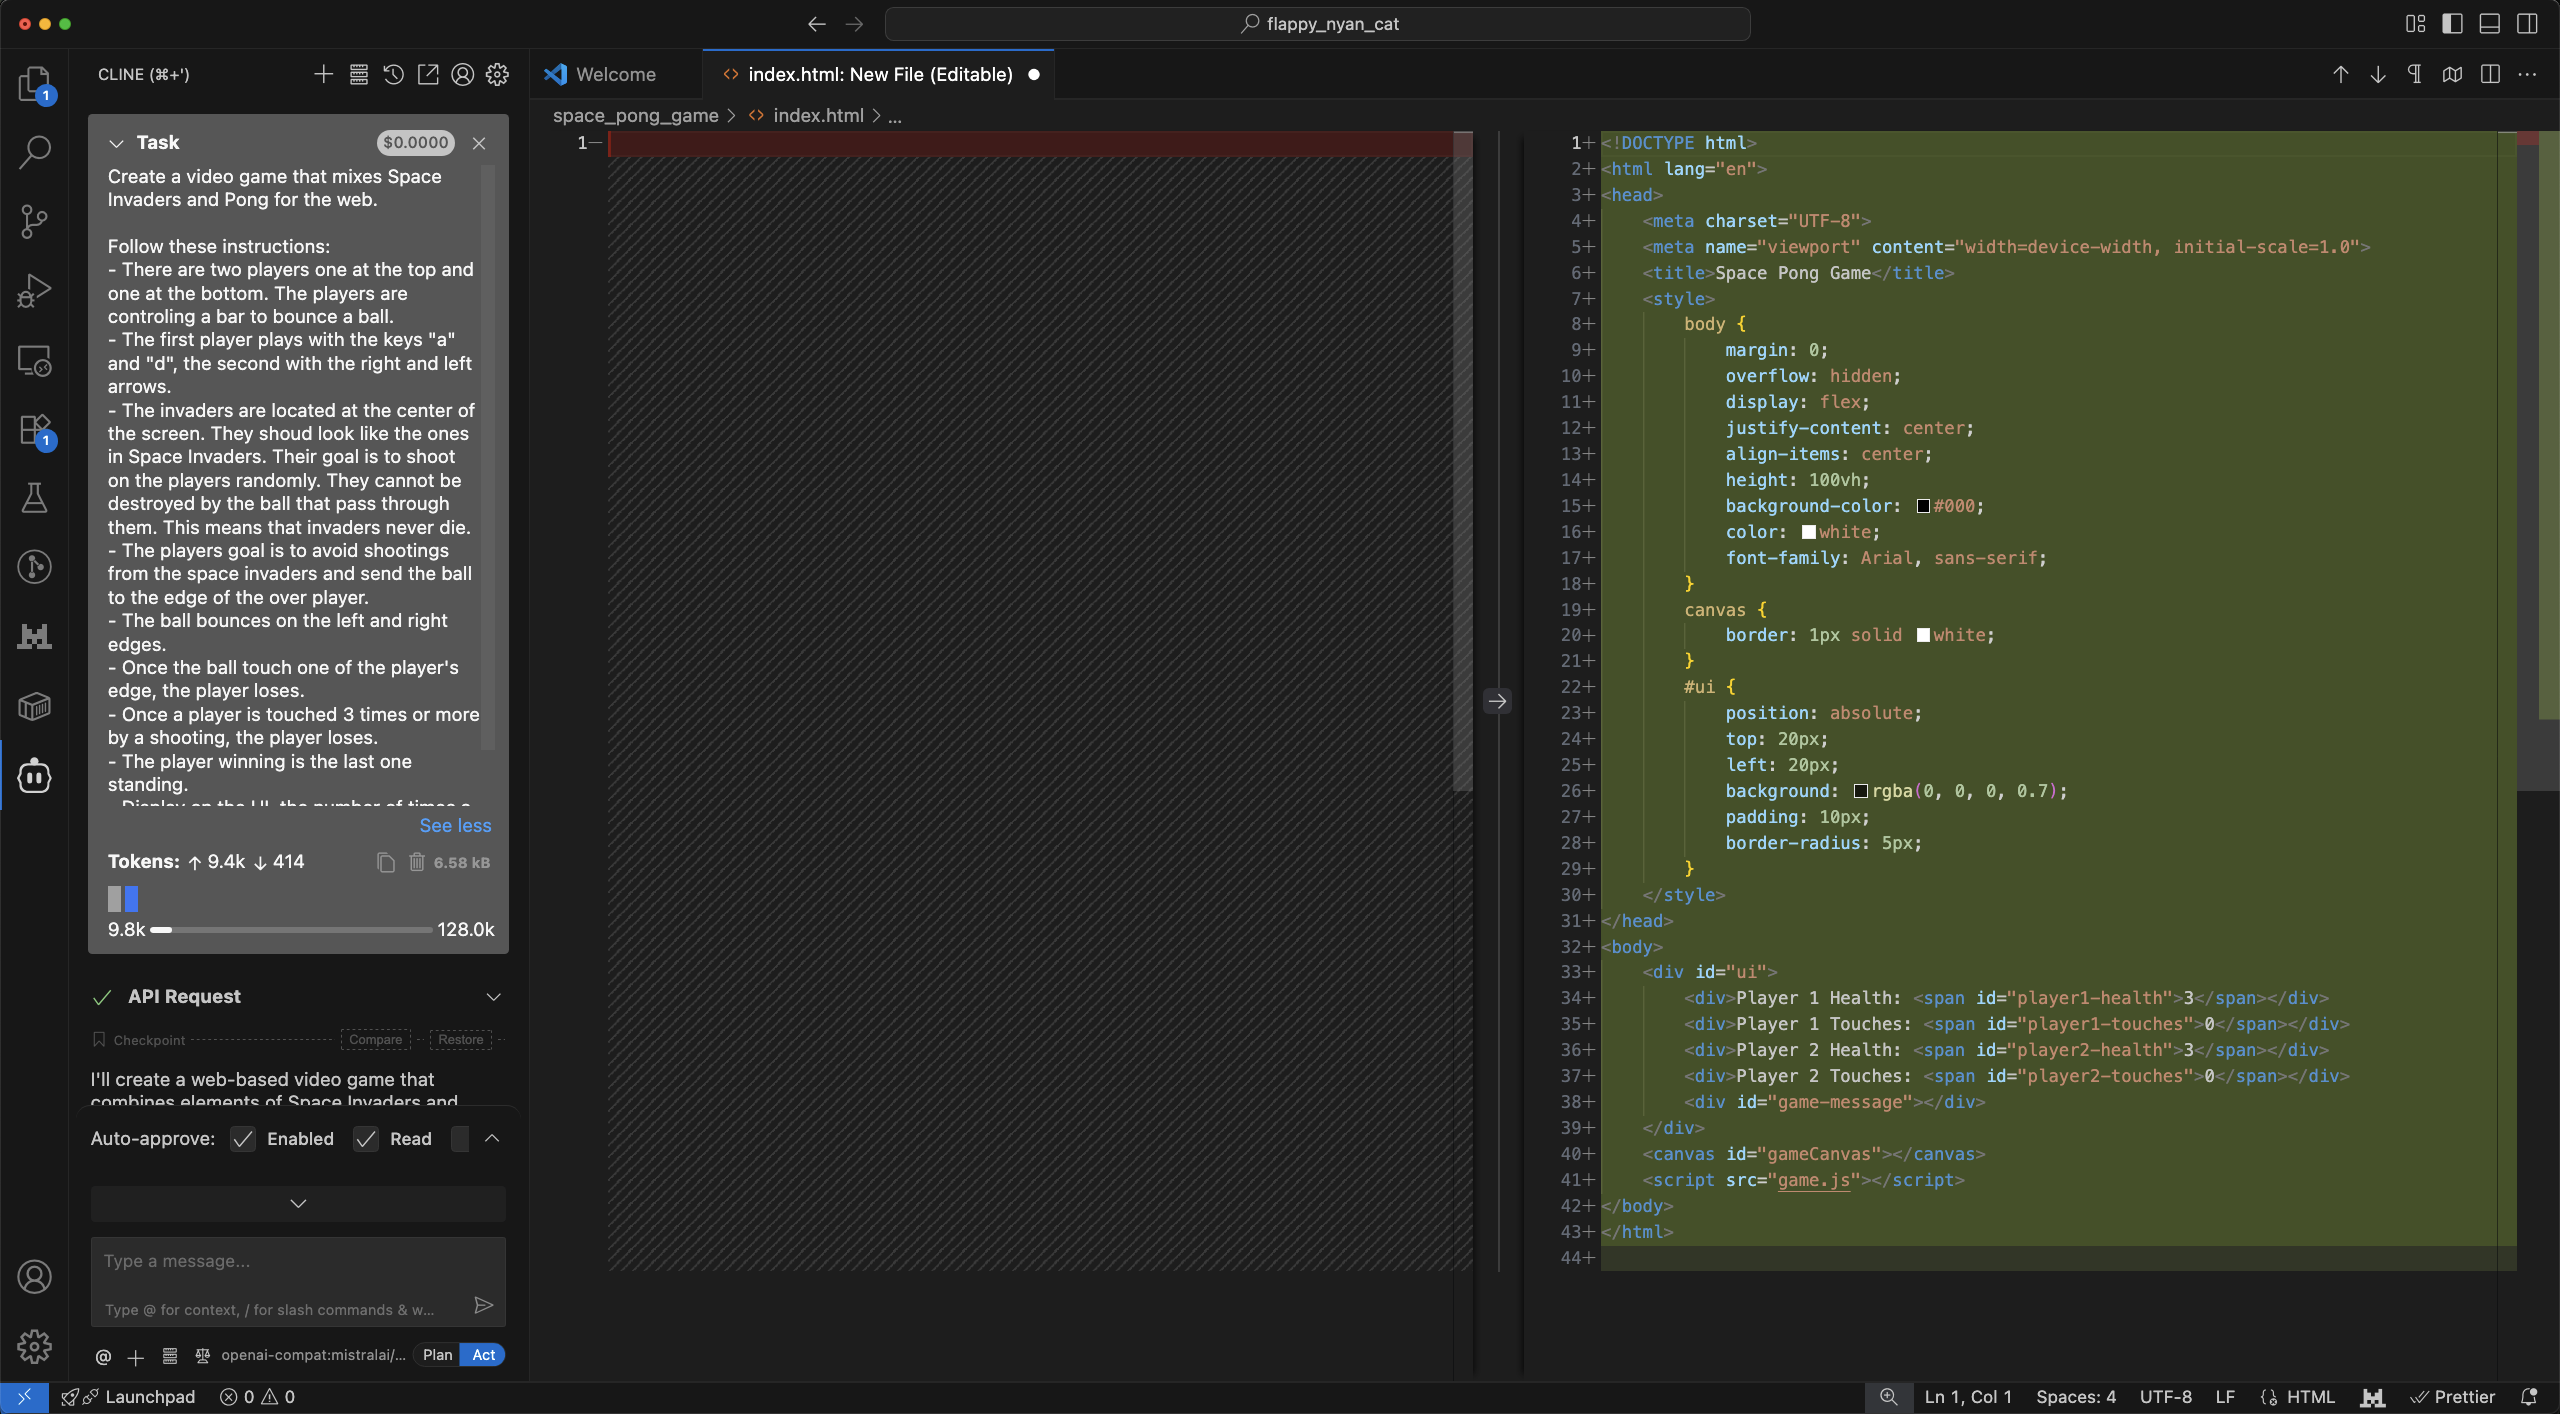The width and height of the screenshot is (2560, 1414).
Task: Click the See less link
Action: (455, 826)
